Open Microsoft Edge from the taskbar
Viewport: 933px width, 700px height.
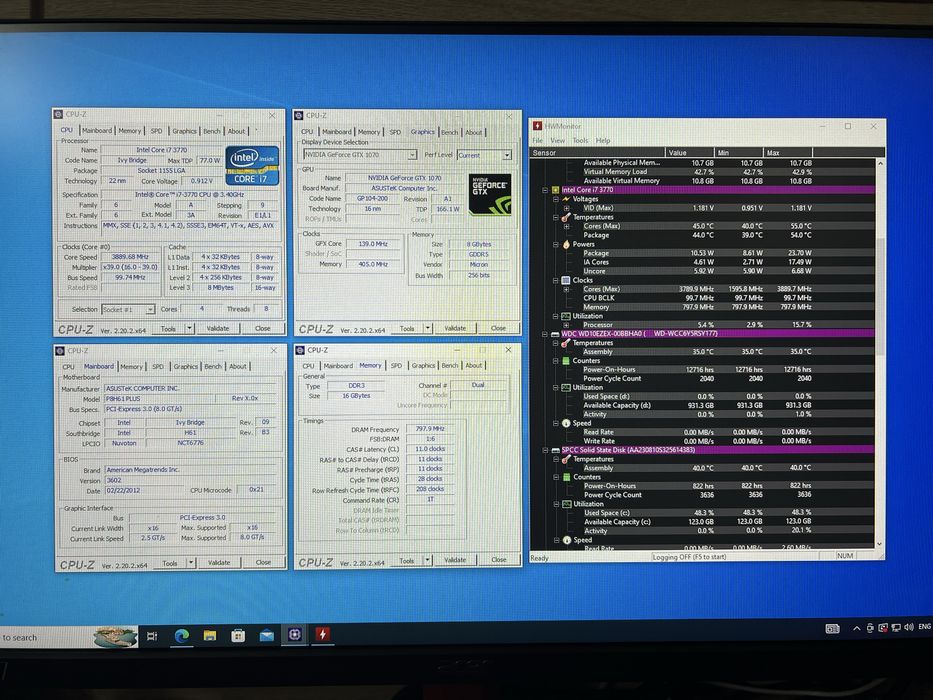pos(181,636)
